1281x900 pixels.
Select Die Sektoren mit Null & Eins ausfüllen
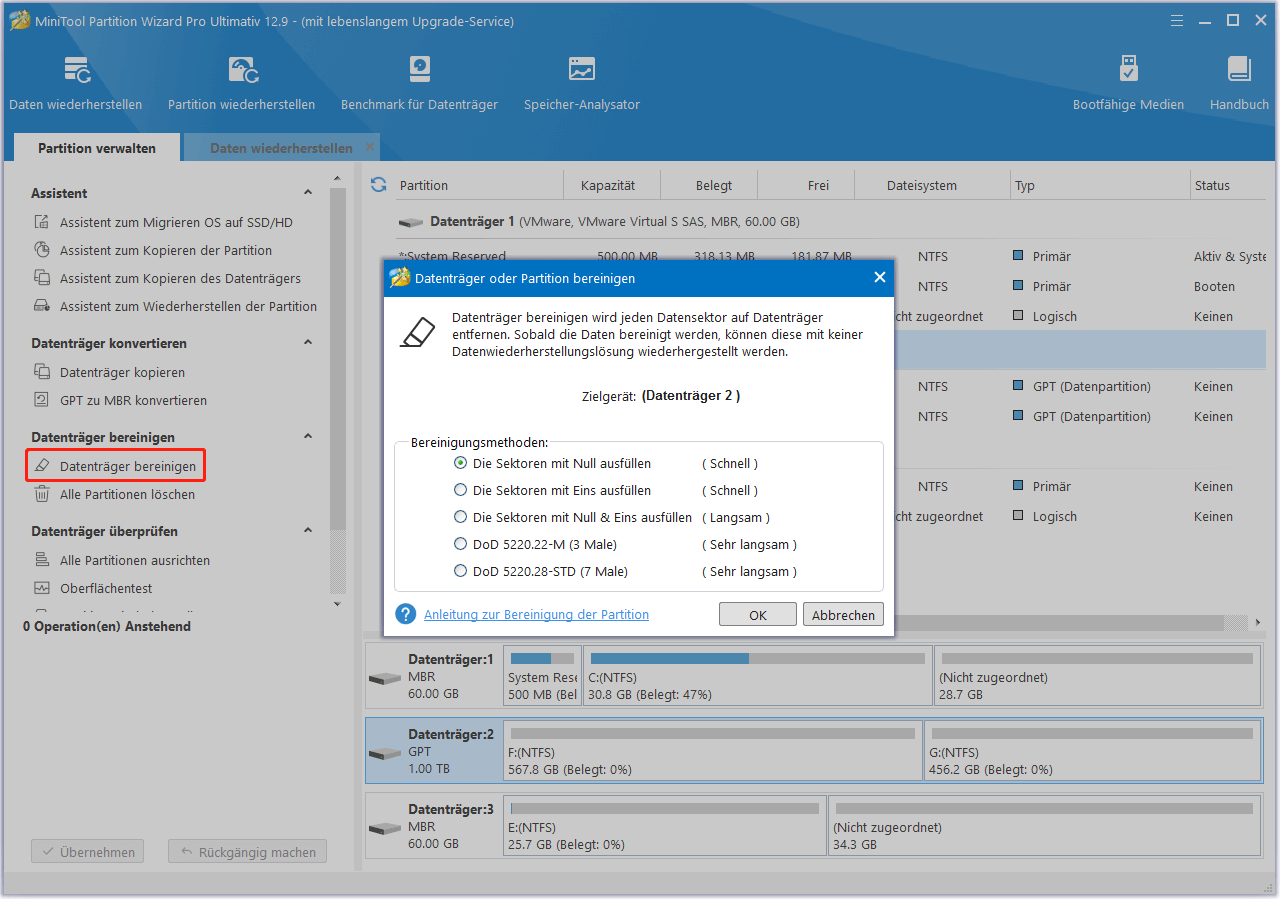point(460,517)
